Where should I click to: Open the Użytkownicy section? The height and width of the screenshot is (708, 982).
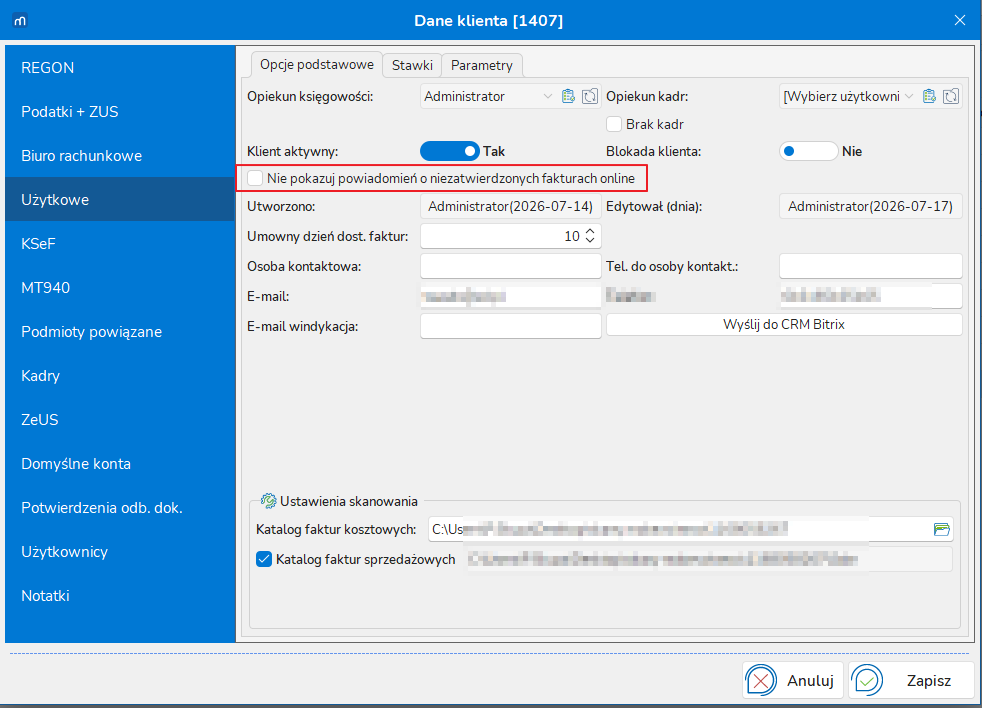[120, 551]
